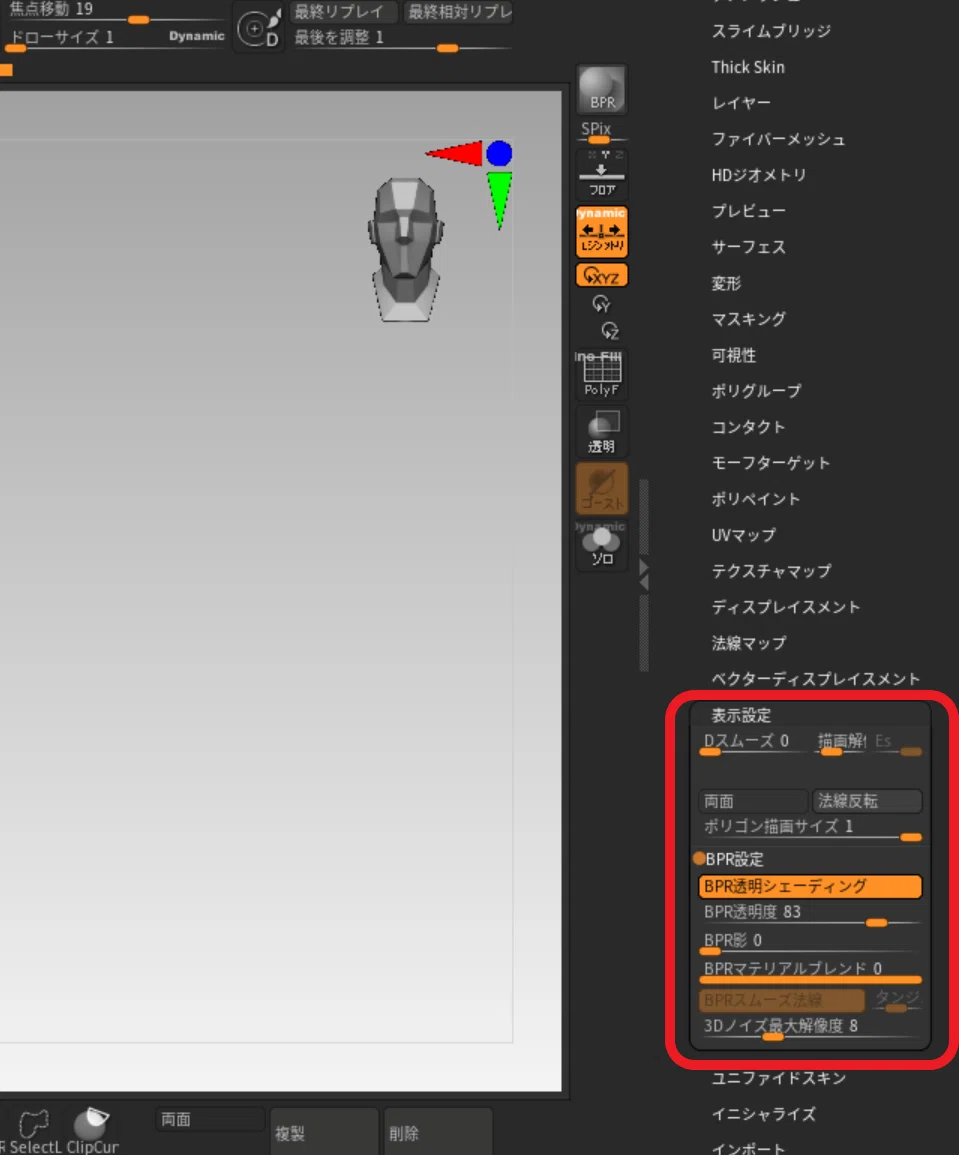Open ポリペイント submenu

click(x=756, y=499)
